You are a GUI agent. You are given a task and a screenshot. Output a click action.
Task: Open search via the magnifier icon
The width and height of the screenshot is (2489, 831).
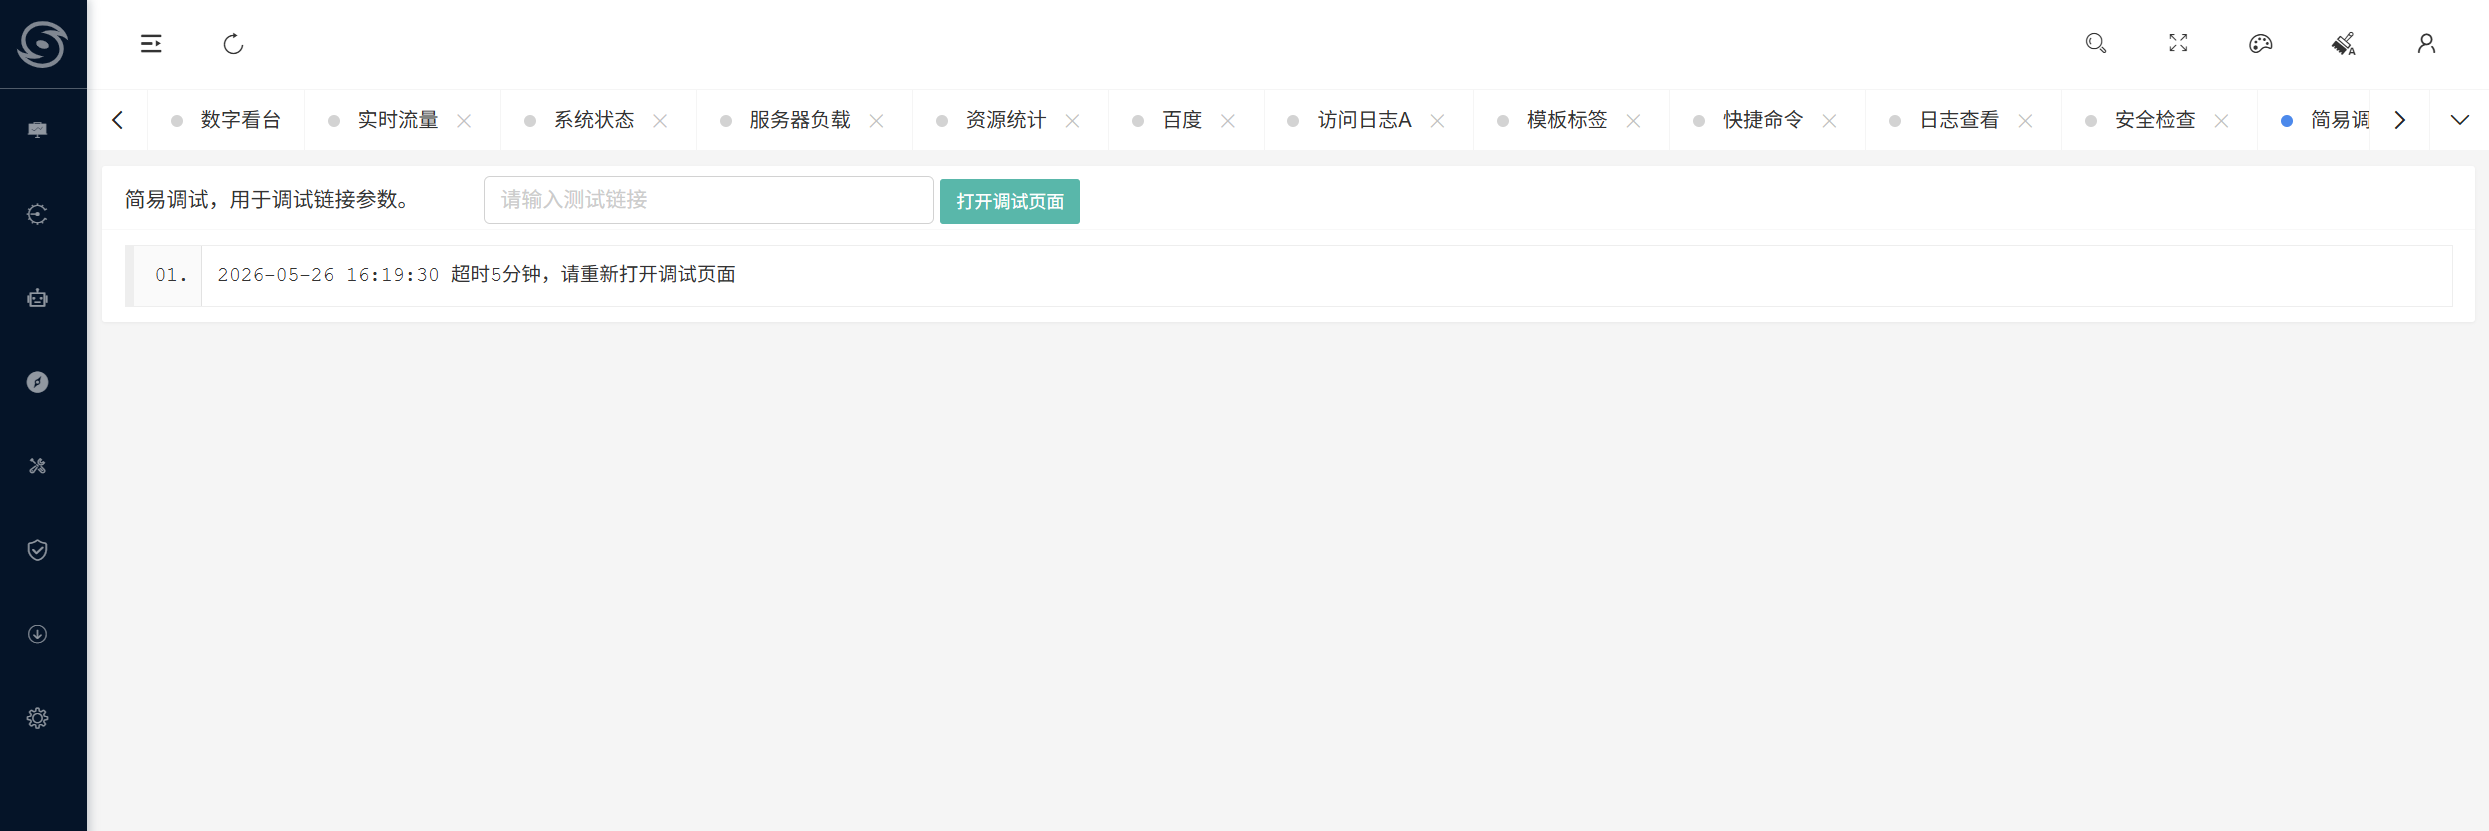pos(2096,43)
